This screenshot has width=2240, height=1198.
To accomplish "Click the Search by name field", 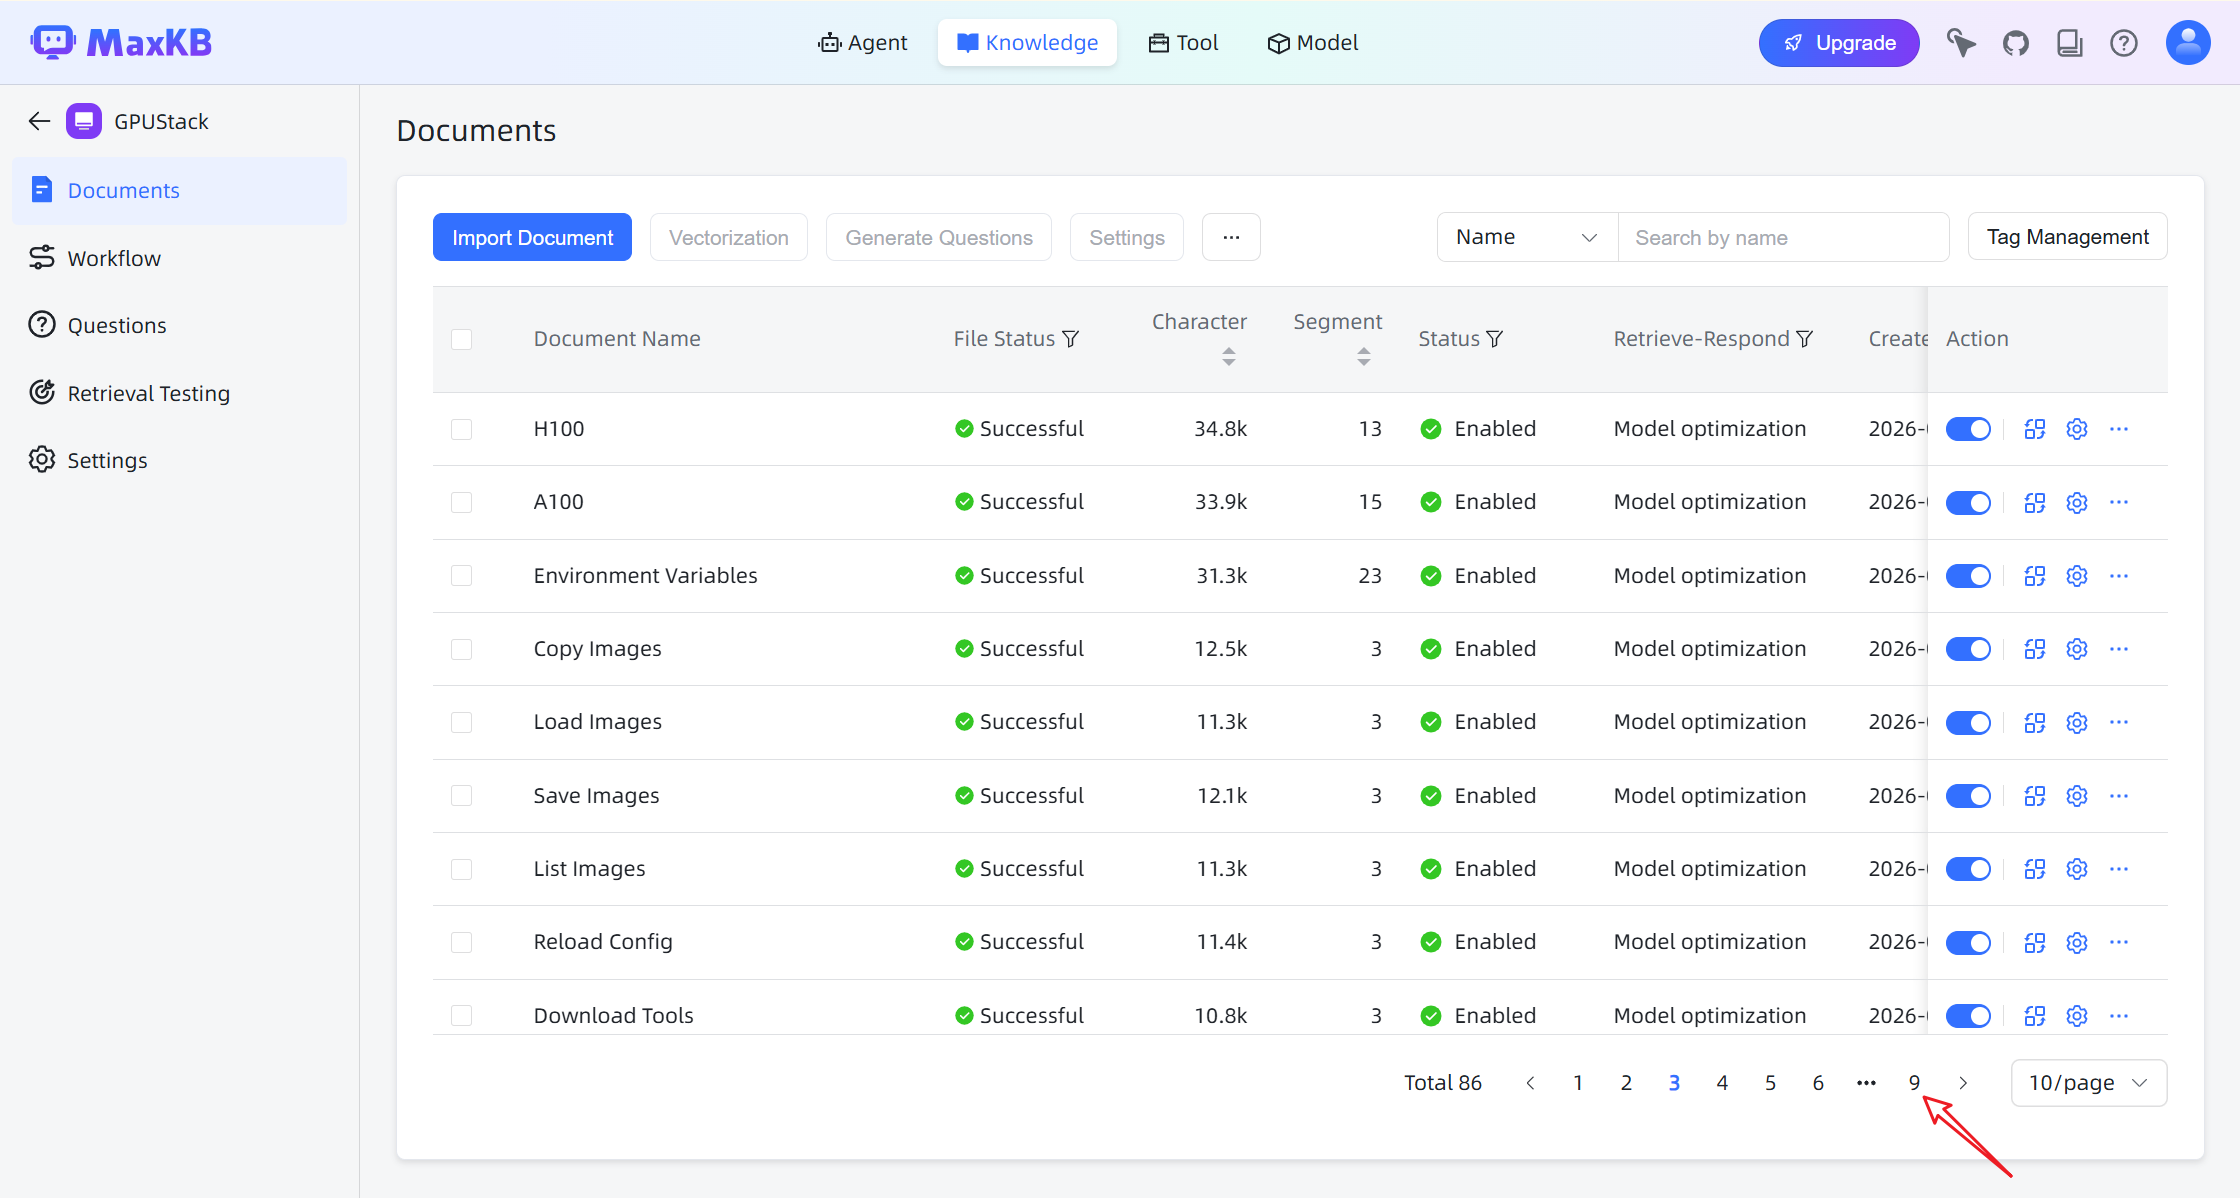I will [1783, 237].
